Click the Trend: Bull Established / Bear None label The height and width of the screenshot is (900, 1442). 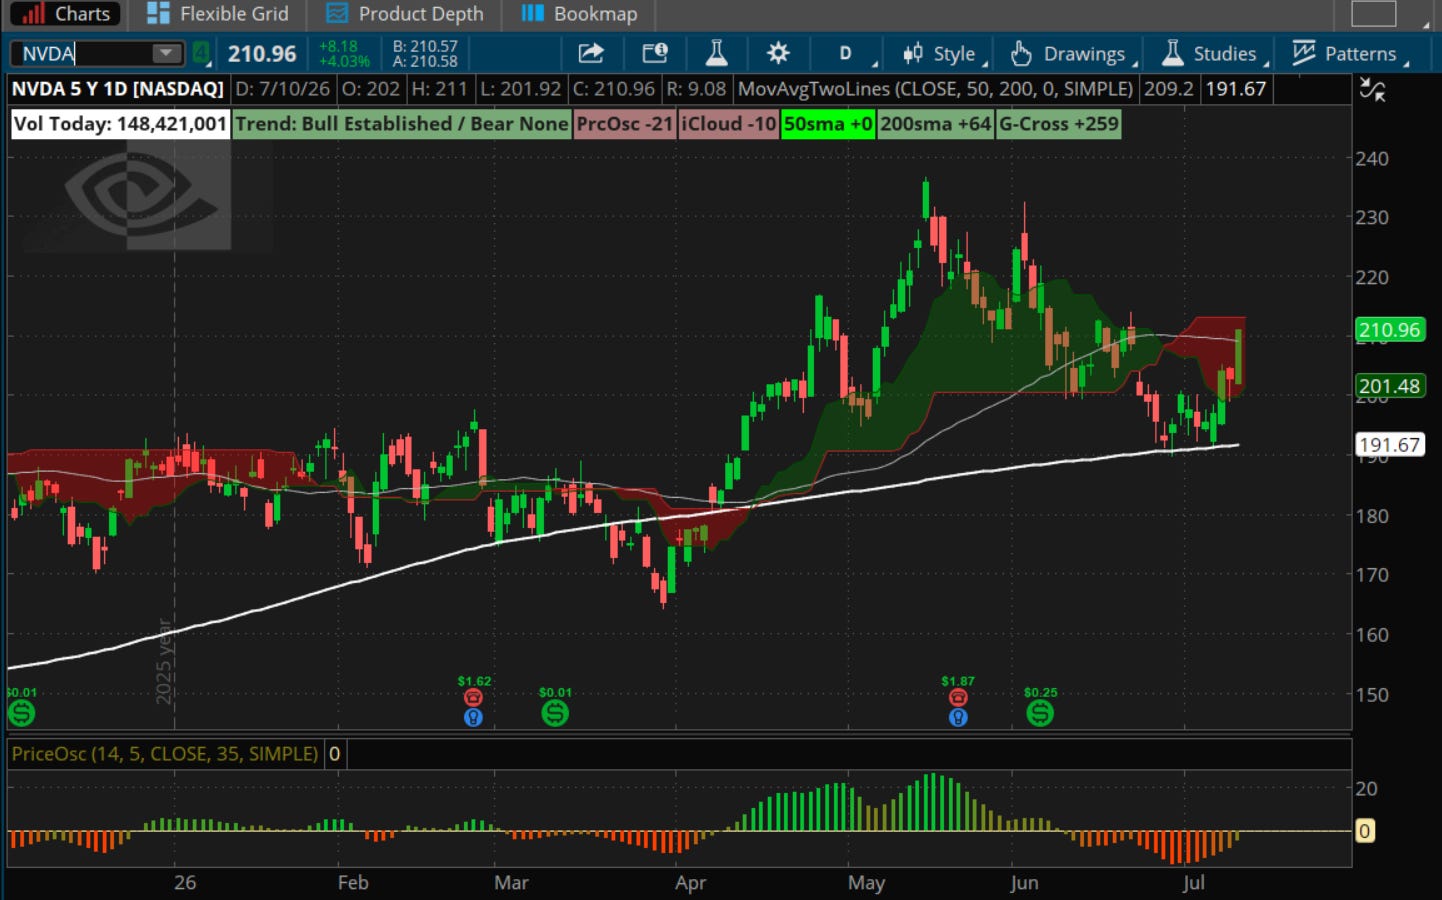click(x=402, y=124)
